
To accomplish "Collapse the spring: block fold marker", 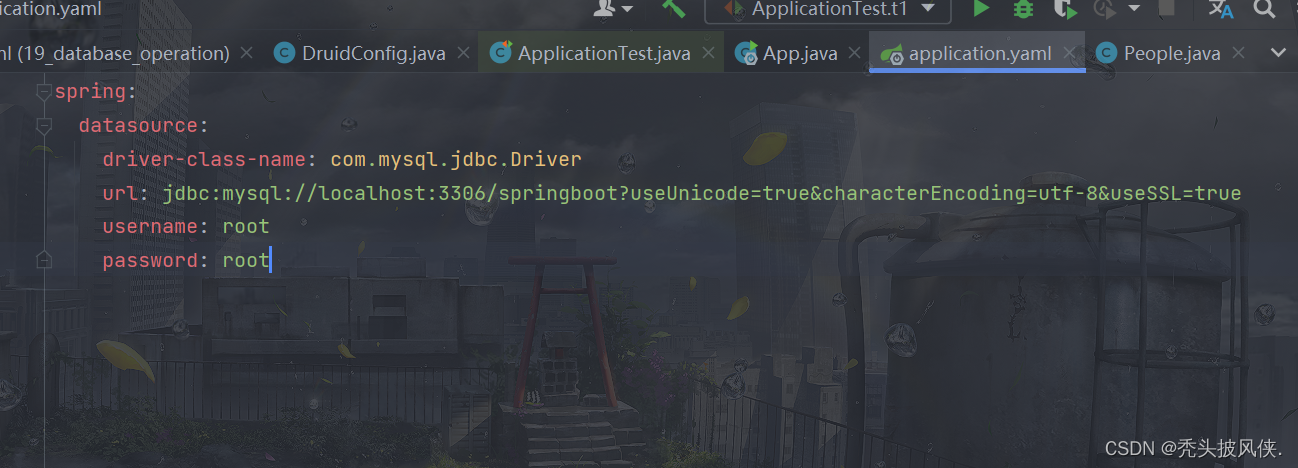I will (x=43, y=92).
